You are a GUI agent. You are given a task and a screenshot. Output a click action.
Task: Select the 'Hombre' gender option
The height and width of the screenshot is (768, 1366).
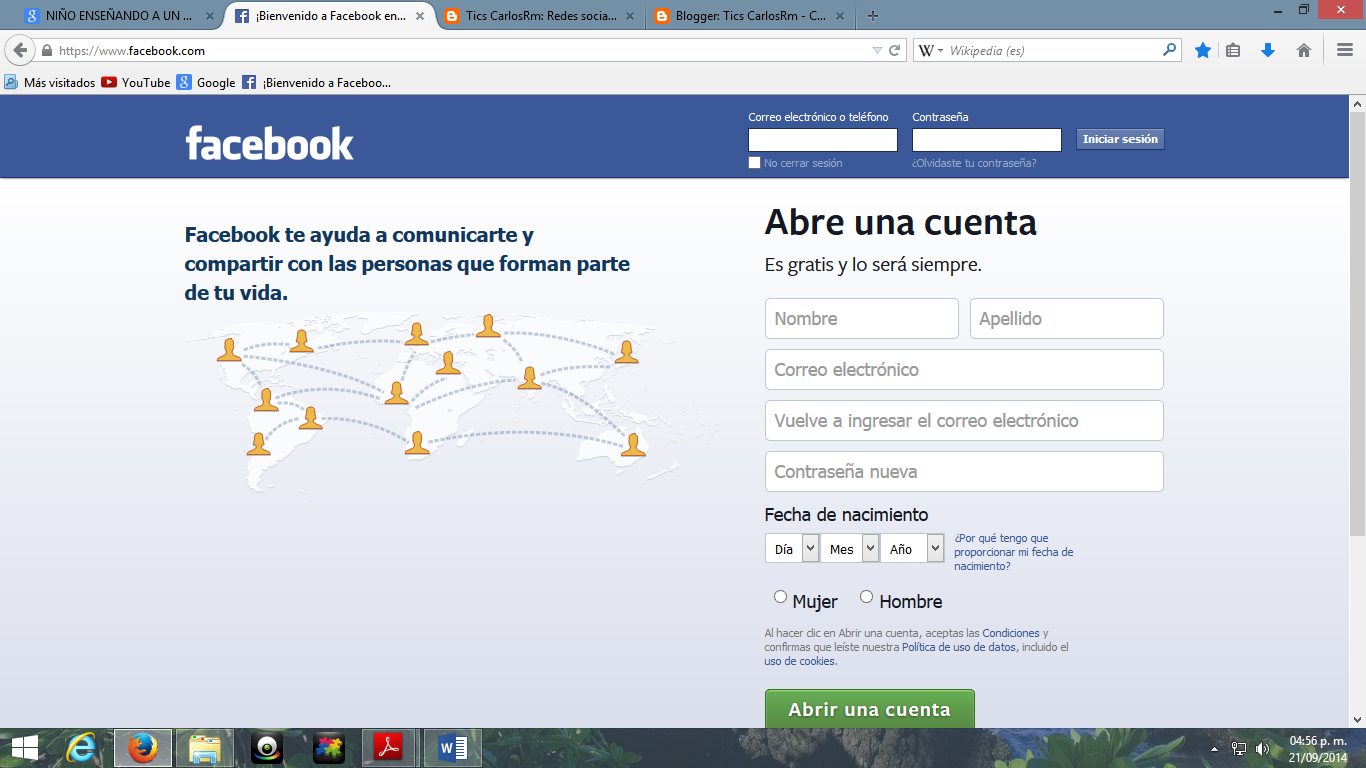[x=866, y=596]
